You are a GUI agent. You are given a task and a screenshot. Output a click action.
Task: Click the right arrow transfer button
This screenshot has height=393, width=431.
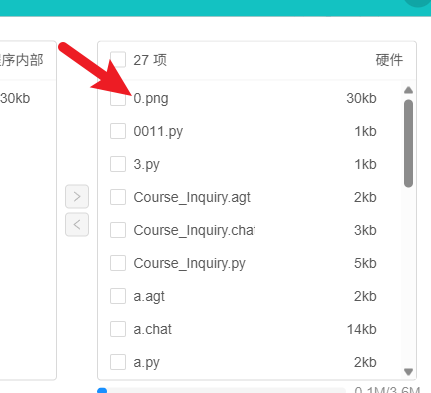pos(77,196)
